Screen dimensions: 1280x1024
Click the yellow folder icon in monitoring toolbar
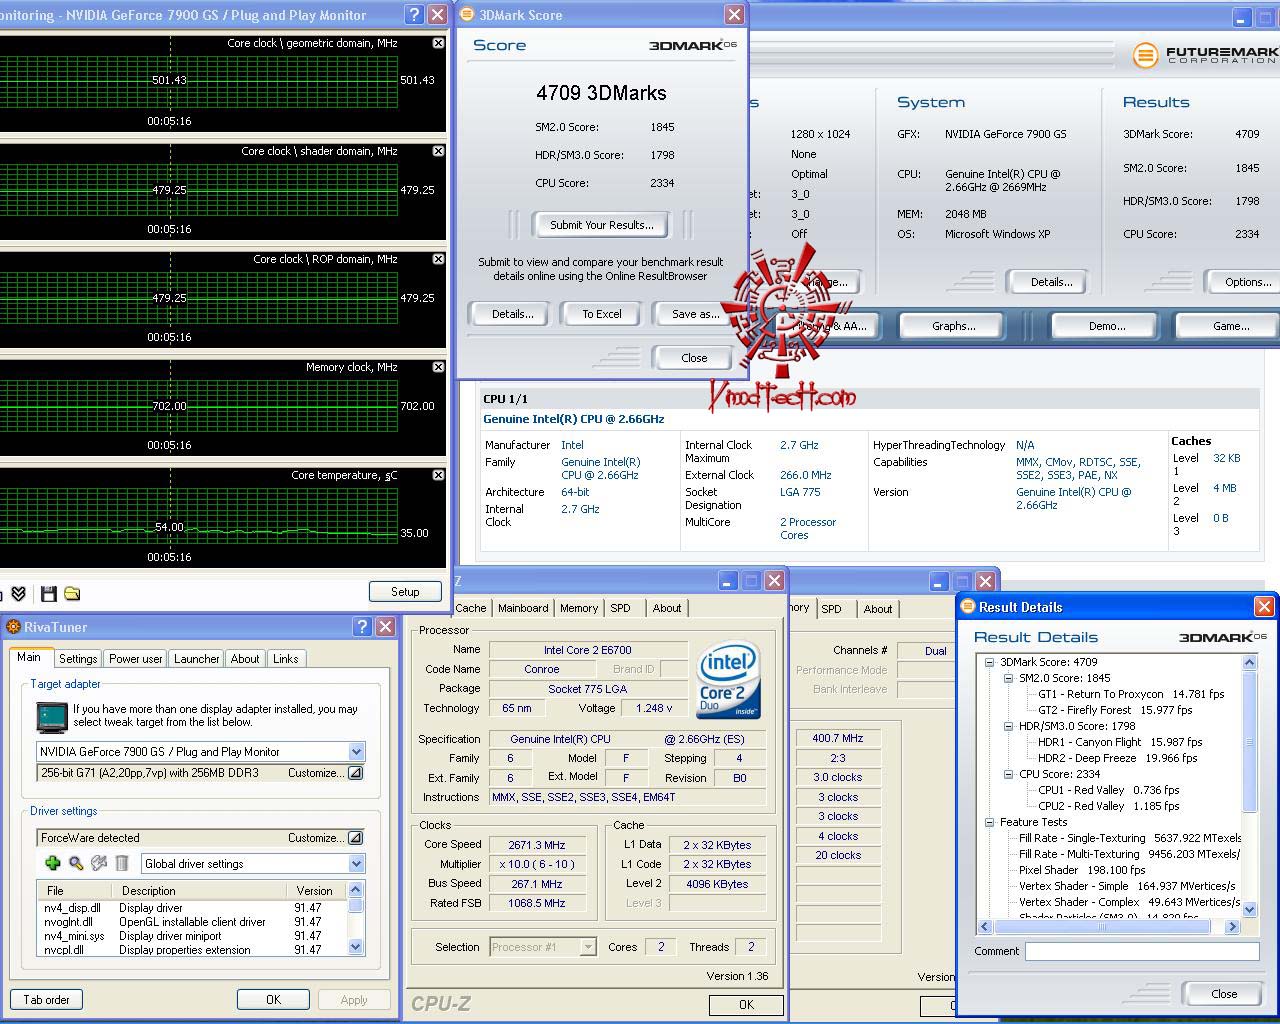72,594
